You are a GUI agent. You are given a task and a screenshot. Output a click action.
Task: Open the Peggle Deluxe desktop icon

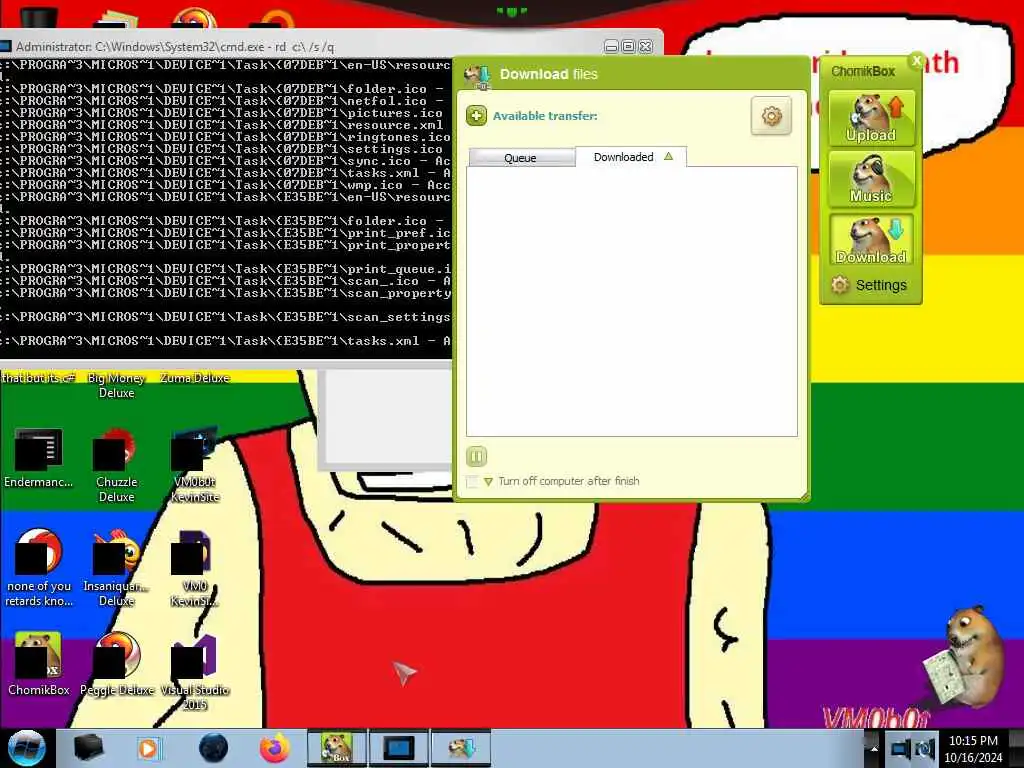point(117,664)
